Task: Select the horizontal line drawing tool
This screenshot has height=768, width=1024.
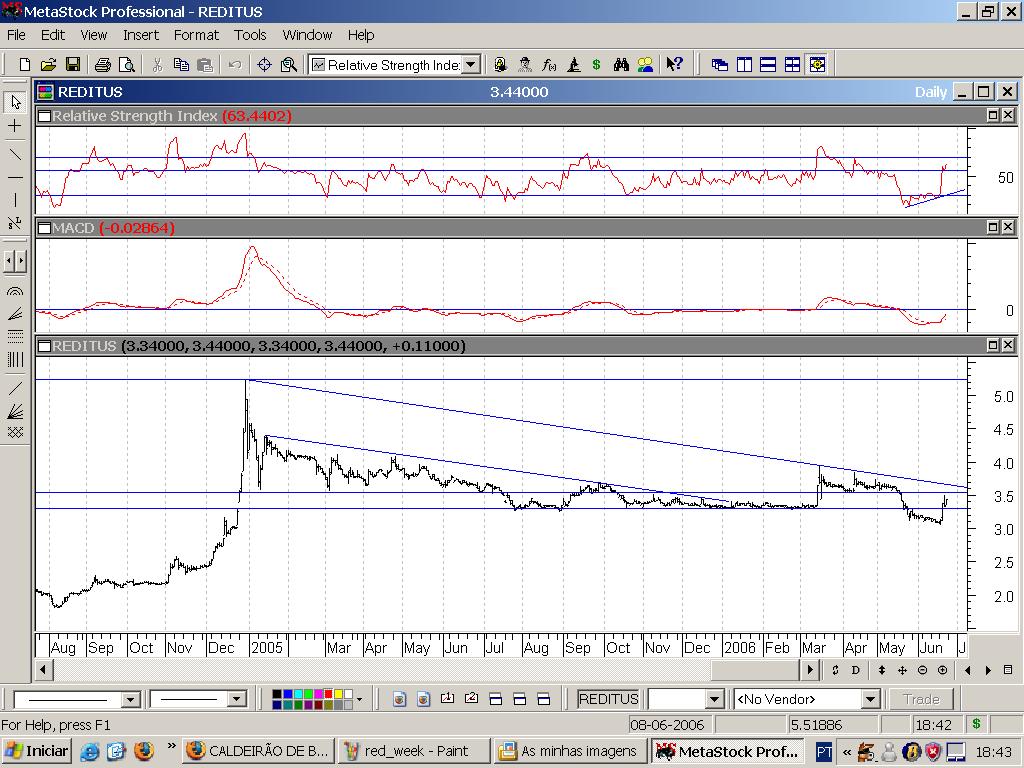Action: pyautogui.click(x=15, y=177)
